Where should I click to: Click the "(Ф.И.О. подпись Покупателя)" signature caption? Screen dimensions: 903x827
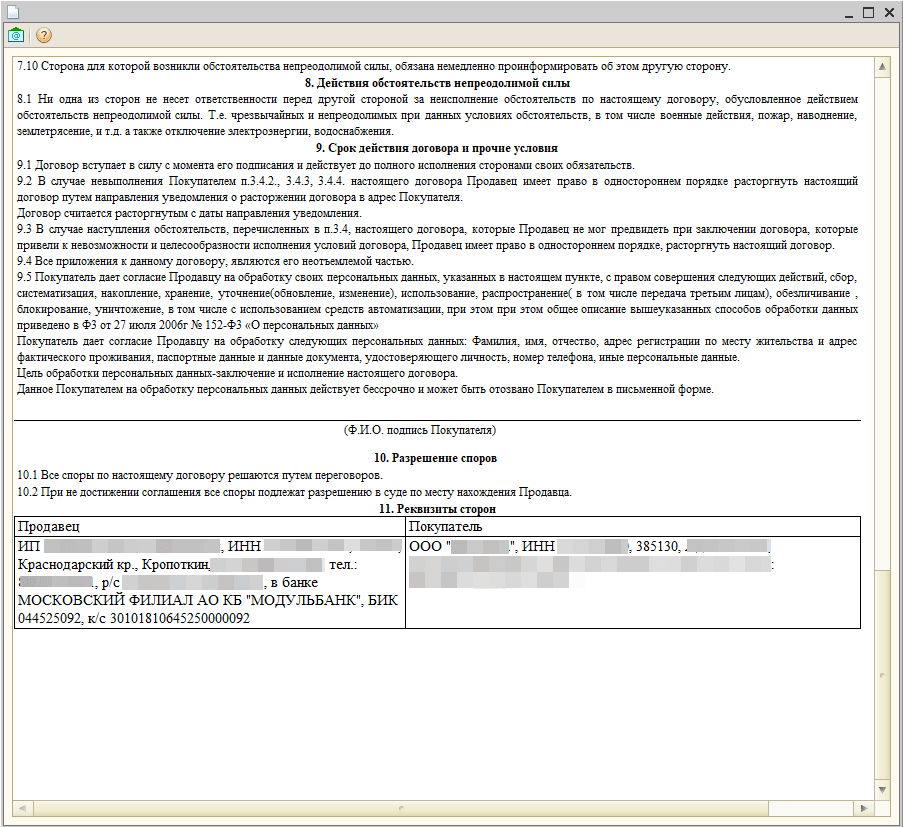tap(419, 430)
